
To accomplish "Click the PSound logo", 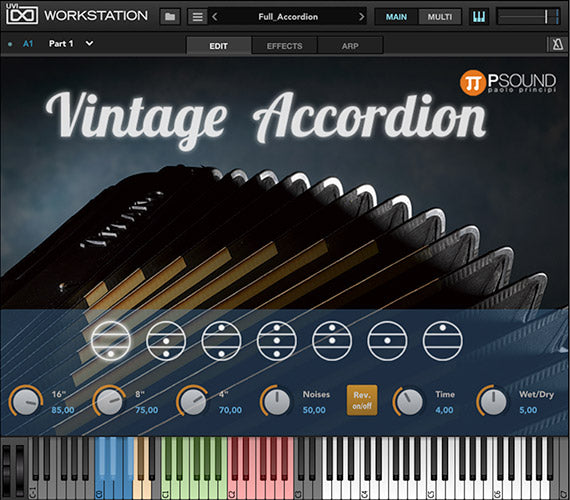I will 508,82.
